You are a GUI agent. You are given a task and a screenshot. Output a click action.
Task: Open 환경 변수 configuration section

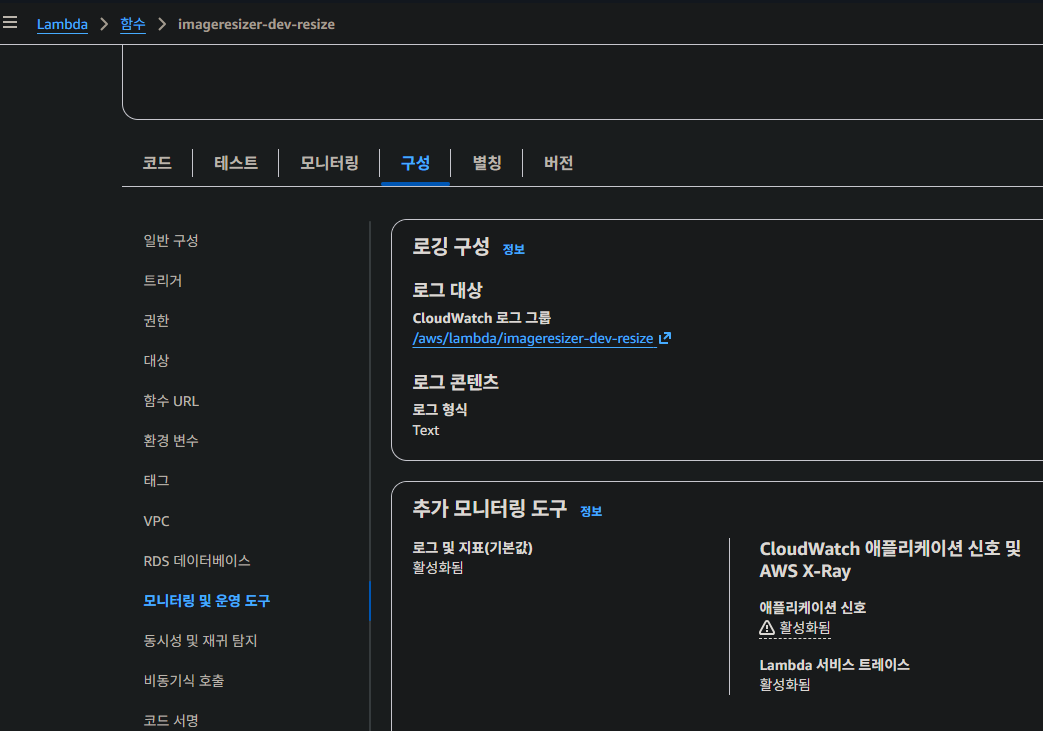tap(171, 440)
